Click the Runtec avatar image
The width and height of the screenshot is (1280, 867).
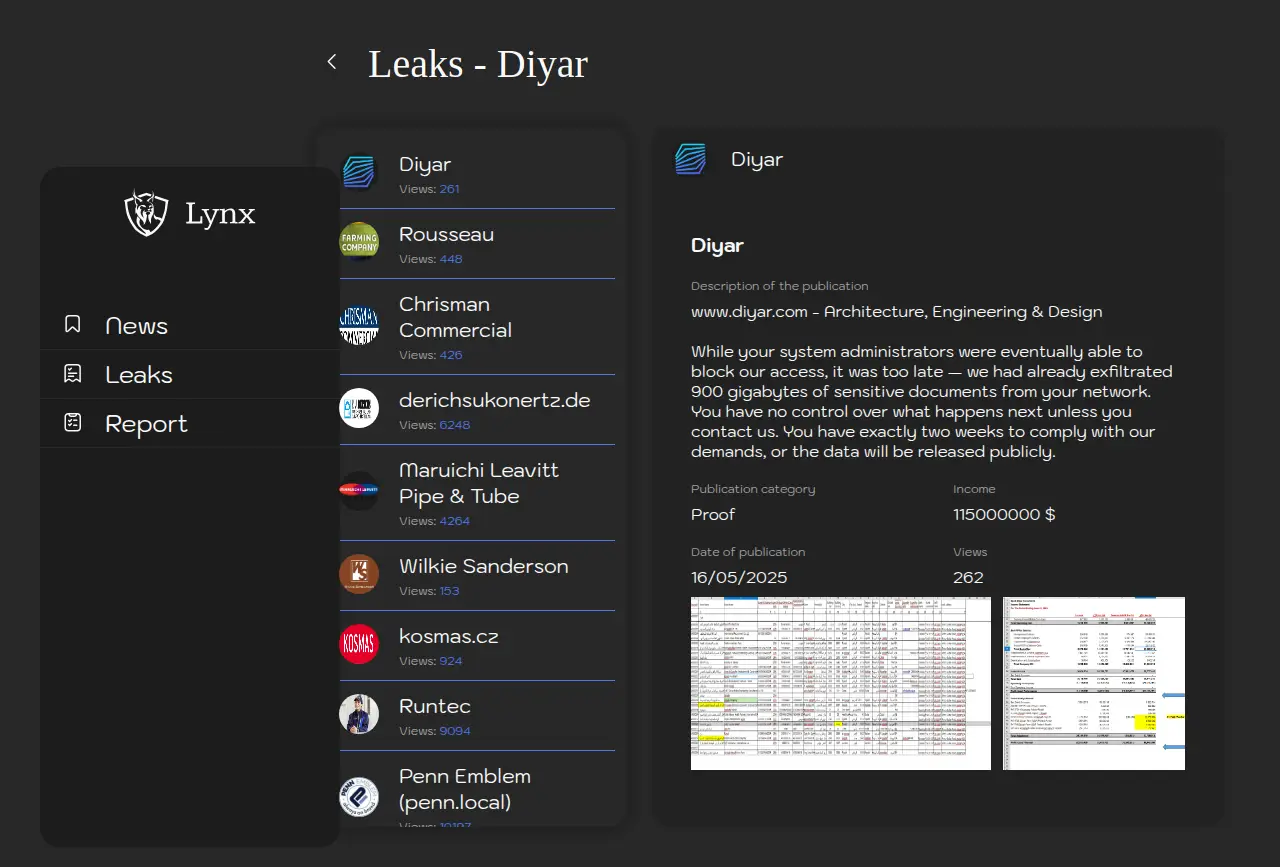359,714
